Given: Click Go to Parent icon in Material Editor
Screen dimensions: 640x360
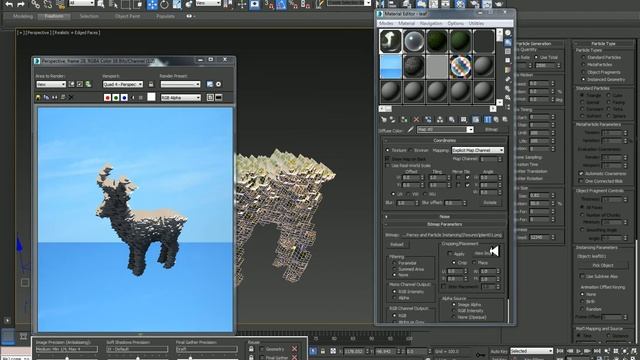Looking at the screenshot, I should point(496,120).
